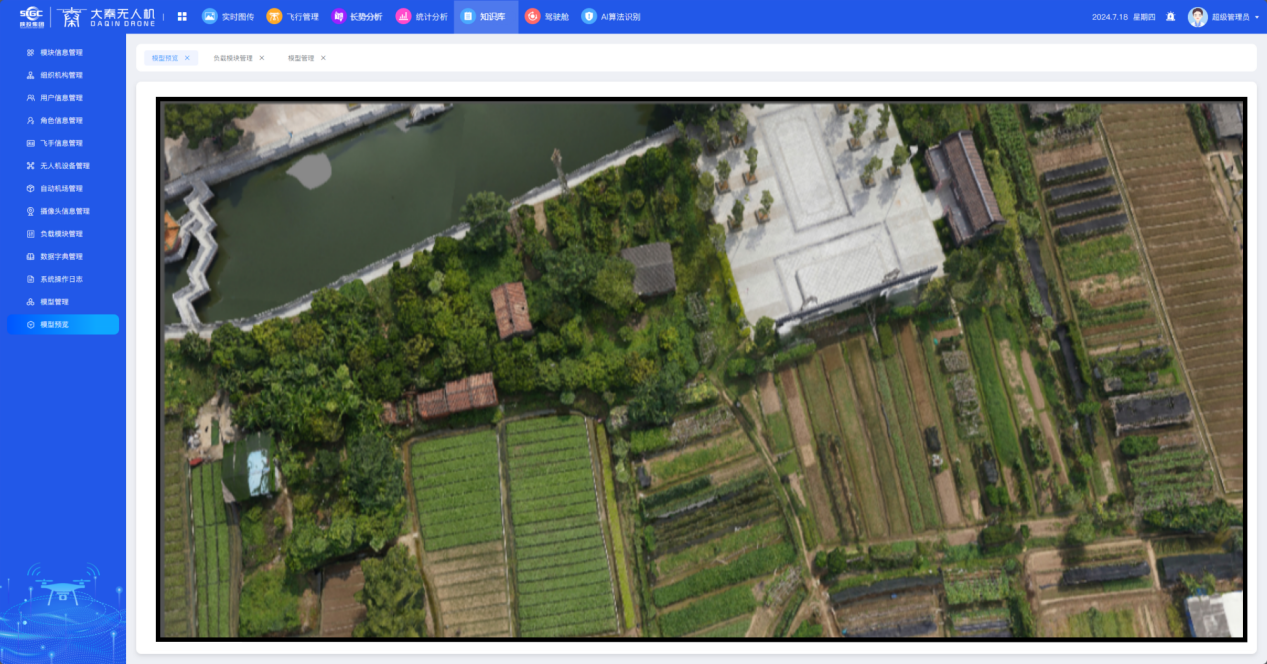Open 长势分析 growth analysis module
The height and width of the screenshot is (664, 1267).
(x=356, y=17)
